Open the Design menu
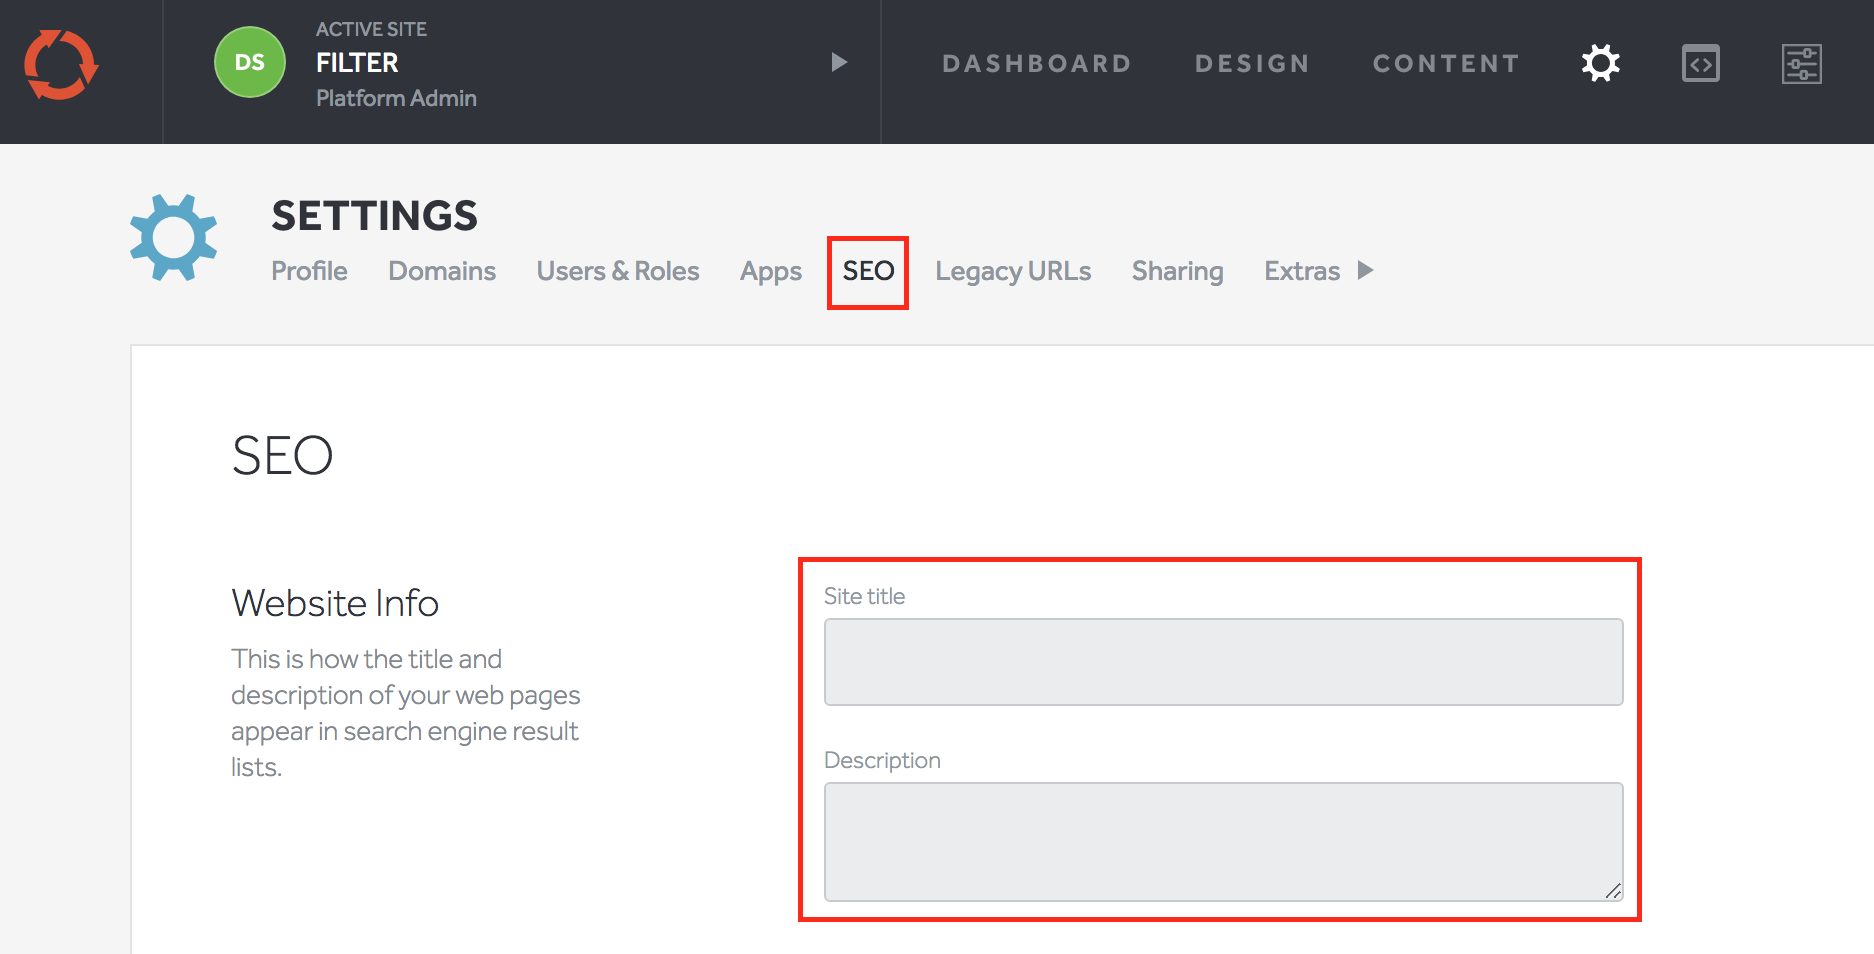The height and width of the screenshot is (954, 1874). click(x=1252, y=64)
